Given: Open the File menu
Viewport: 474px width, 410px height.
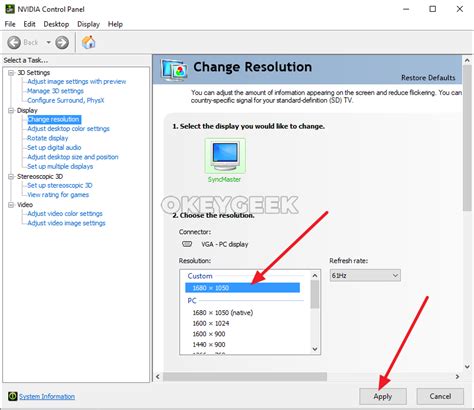Looking at the screenshot, I should coord(10,24).
